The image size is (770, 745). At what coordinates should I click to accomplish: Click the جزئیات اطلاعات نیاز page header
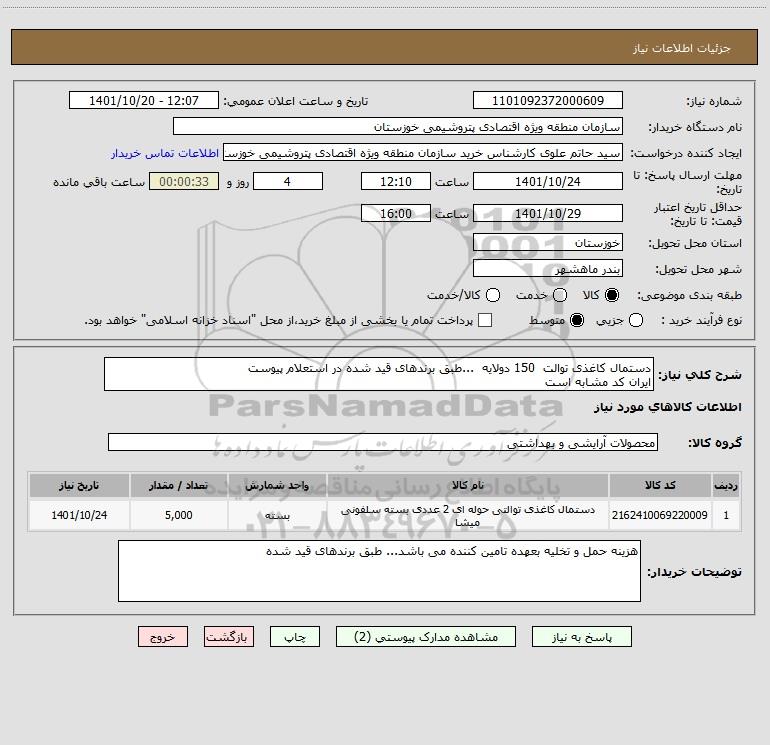tap(682, 48)
